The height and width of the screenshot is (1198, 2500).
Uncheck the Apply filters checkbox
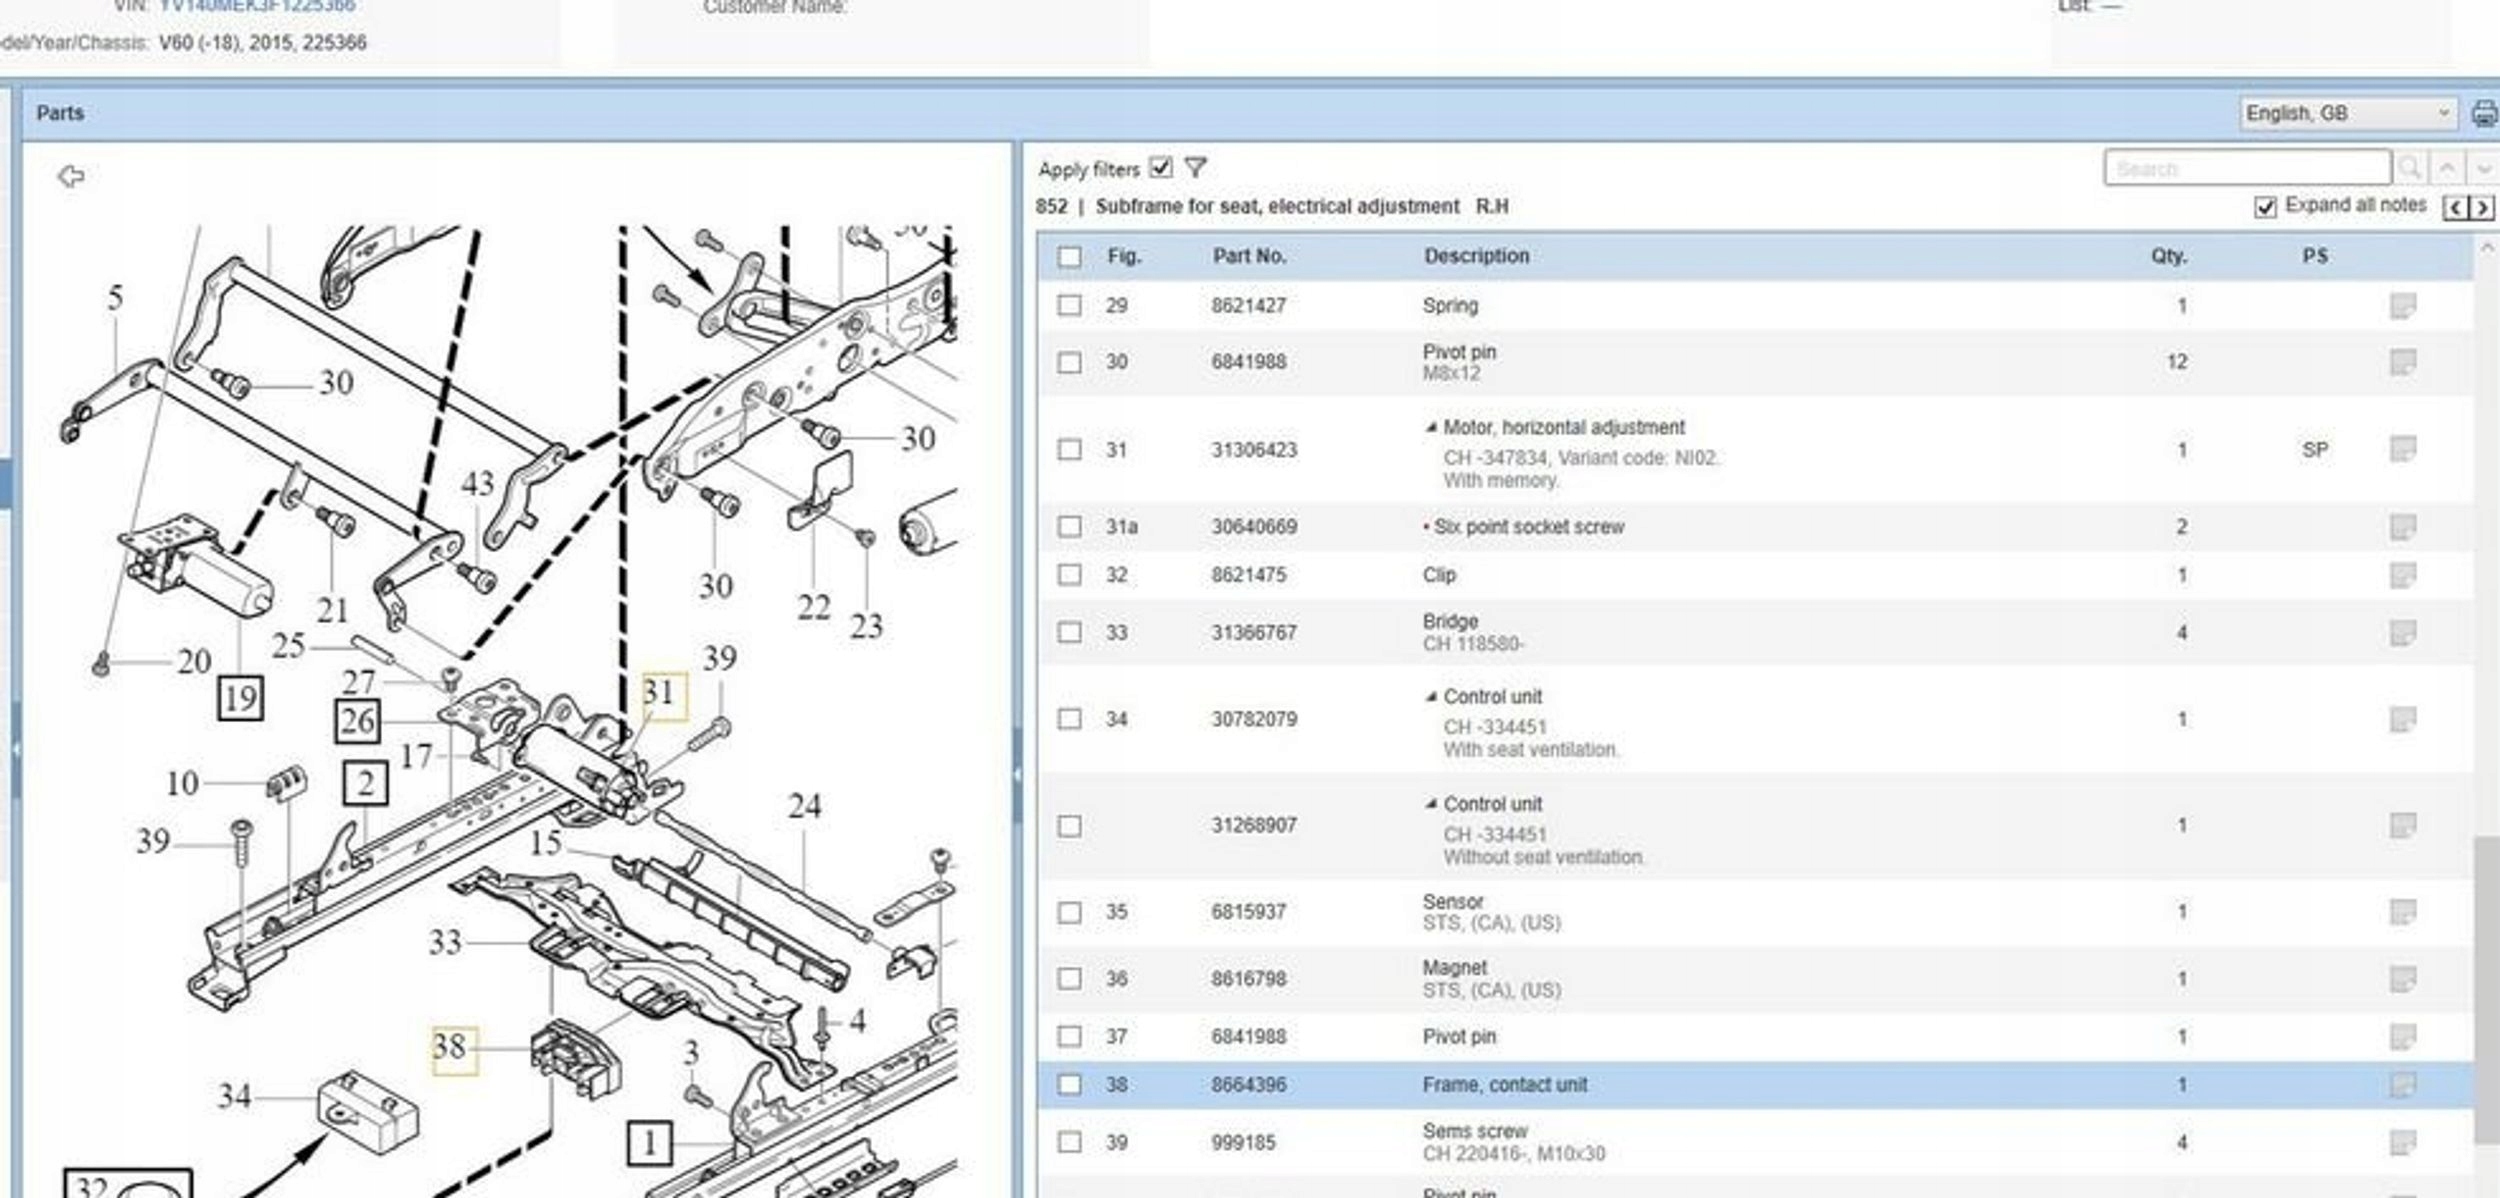[1160, 167]
